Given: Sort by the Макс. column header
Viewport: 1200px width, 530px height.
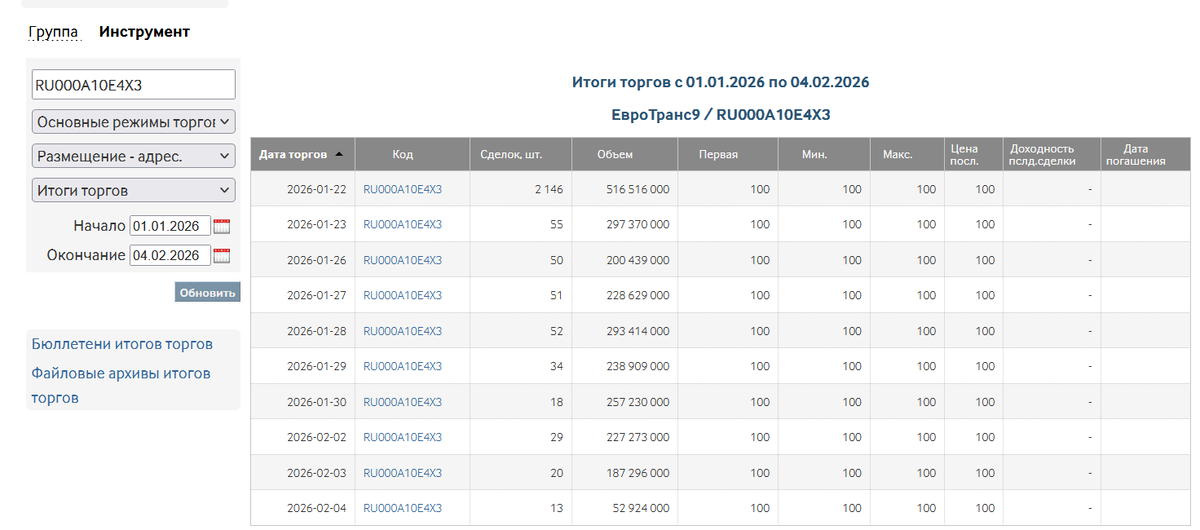Looking at the screenshot, I should point(897,155).
